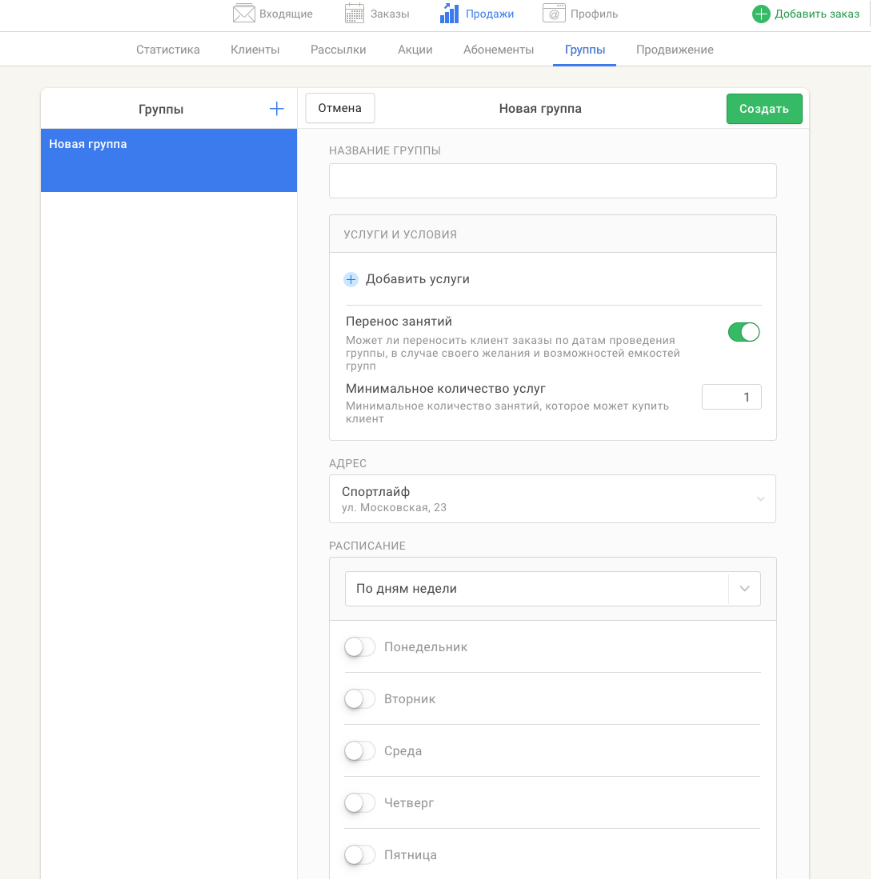
Task: Add a new group with the plus icon
Action: click(277, 109)
